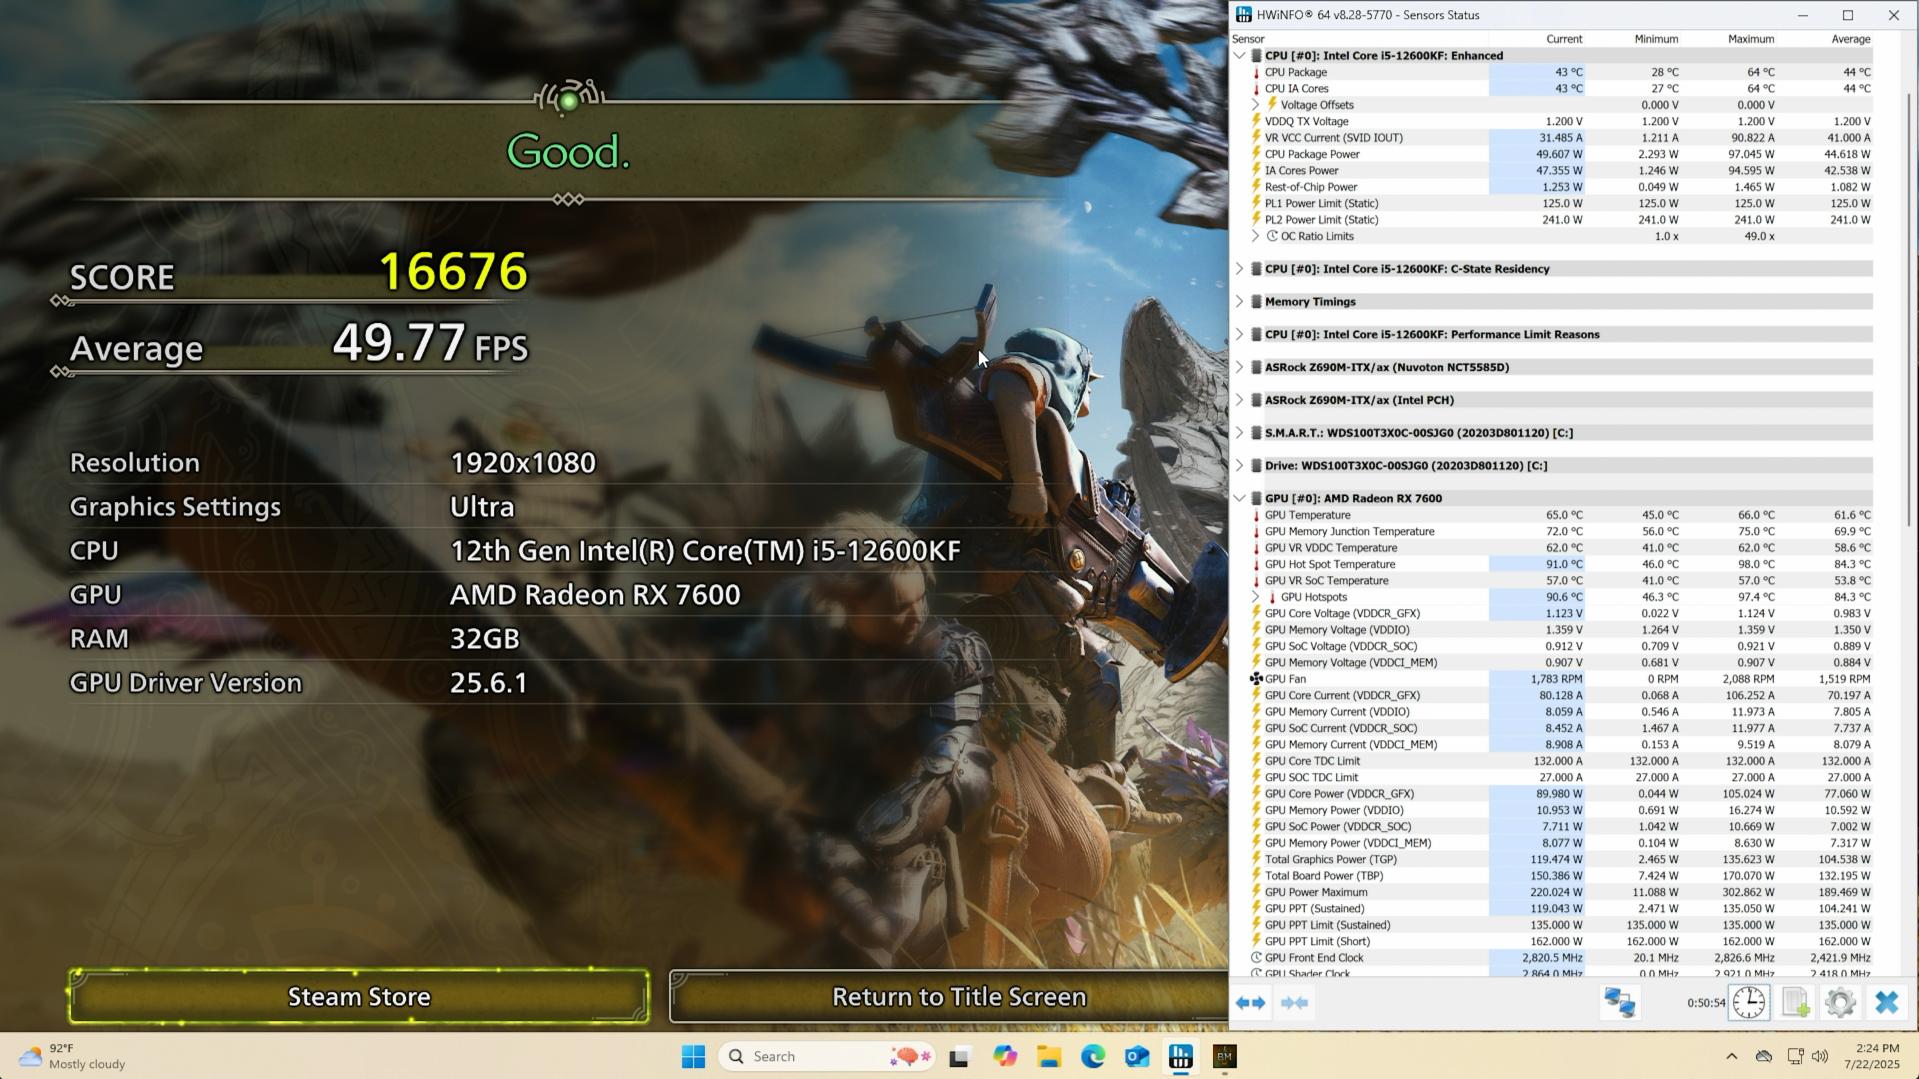Collapse the CPU Intel Core i5-12600KF Enhanced group
The height and width of the screenshot is (1079, 1919).
coord(1240,56)
